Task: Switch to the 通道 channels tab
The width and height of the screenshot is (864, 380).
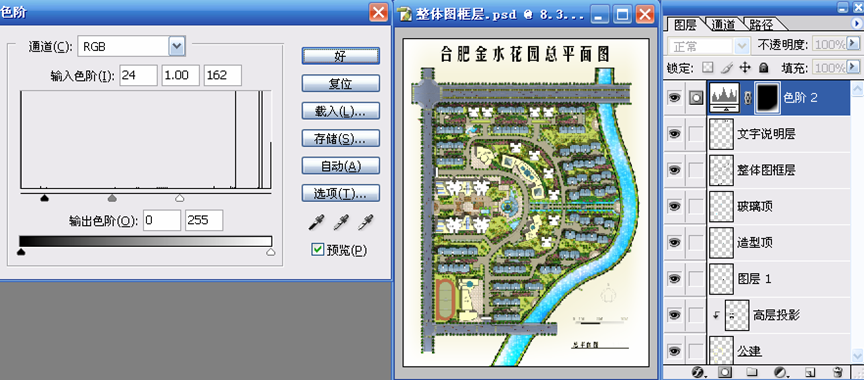Action: point(722,24)
